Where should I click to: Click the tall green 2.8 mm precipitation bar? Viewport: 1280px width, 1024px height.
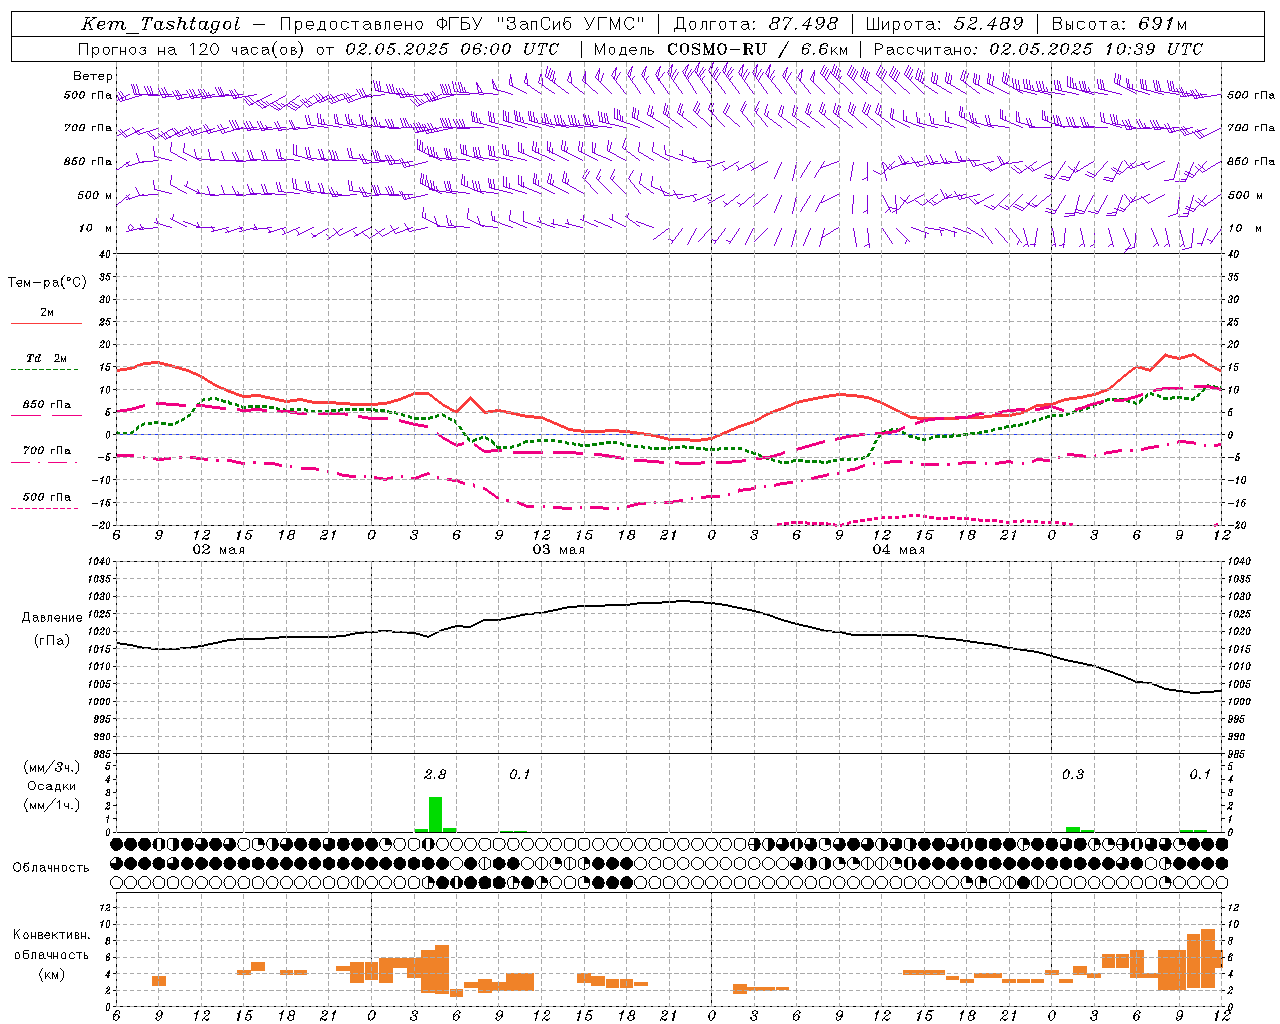435,814
